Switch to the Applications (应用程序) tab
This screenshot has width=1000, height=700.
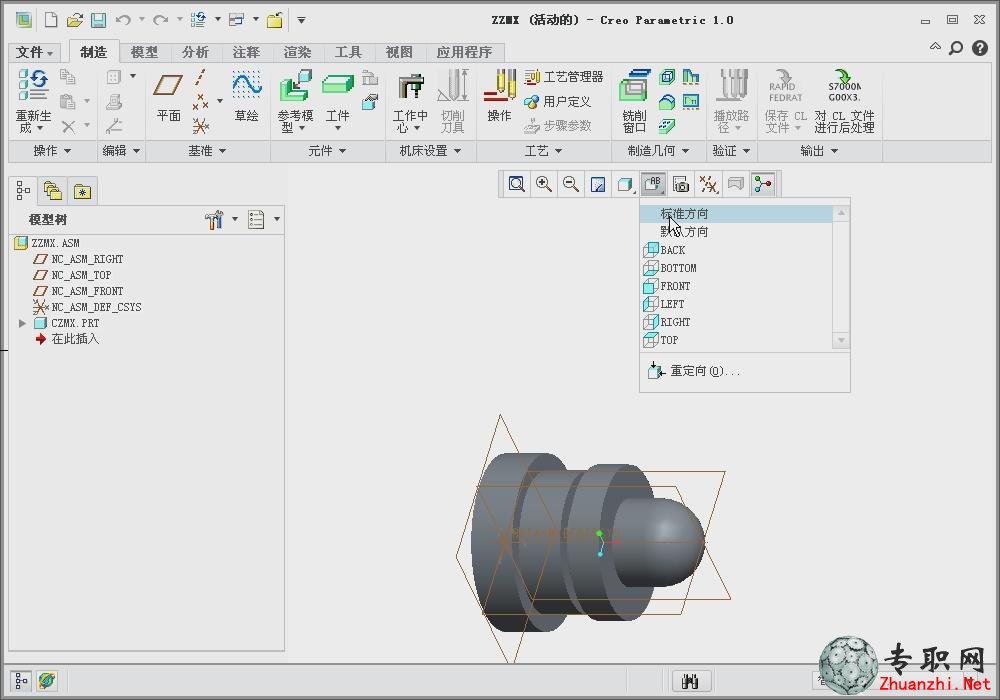click(x=464, y=52)
